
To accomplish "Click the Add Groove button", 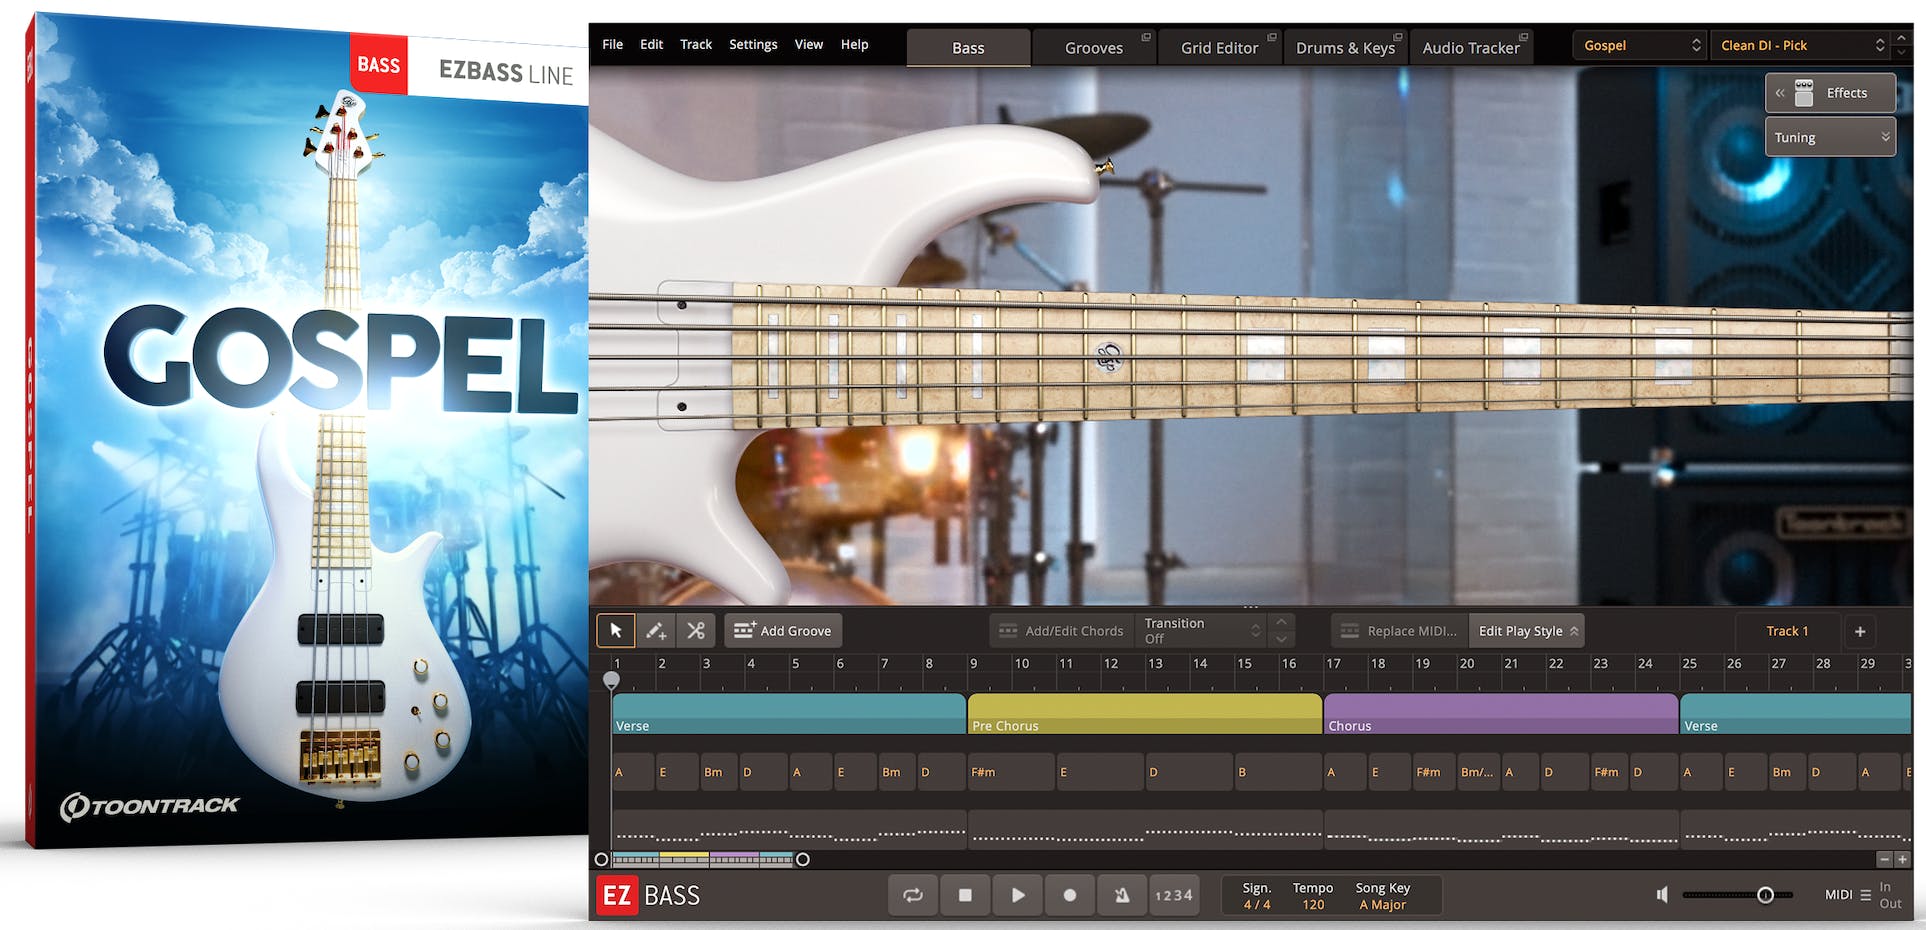I will coord(783,630).
